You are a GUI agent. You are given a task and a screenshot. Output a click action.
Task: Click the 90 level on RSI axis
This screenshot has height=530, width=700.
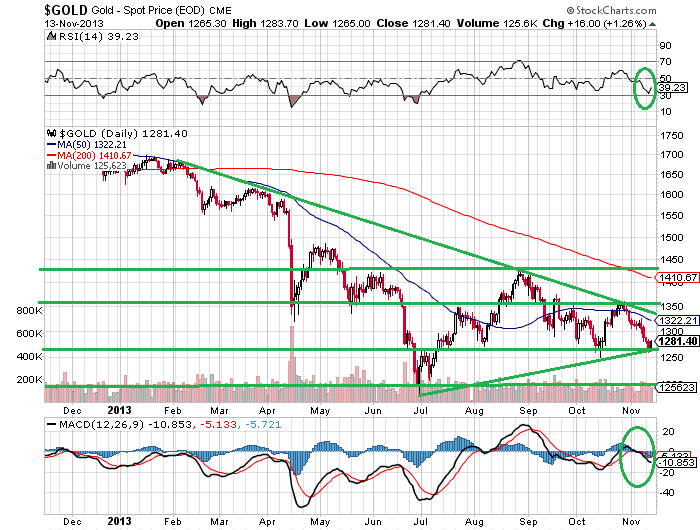click(665, 45)
